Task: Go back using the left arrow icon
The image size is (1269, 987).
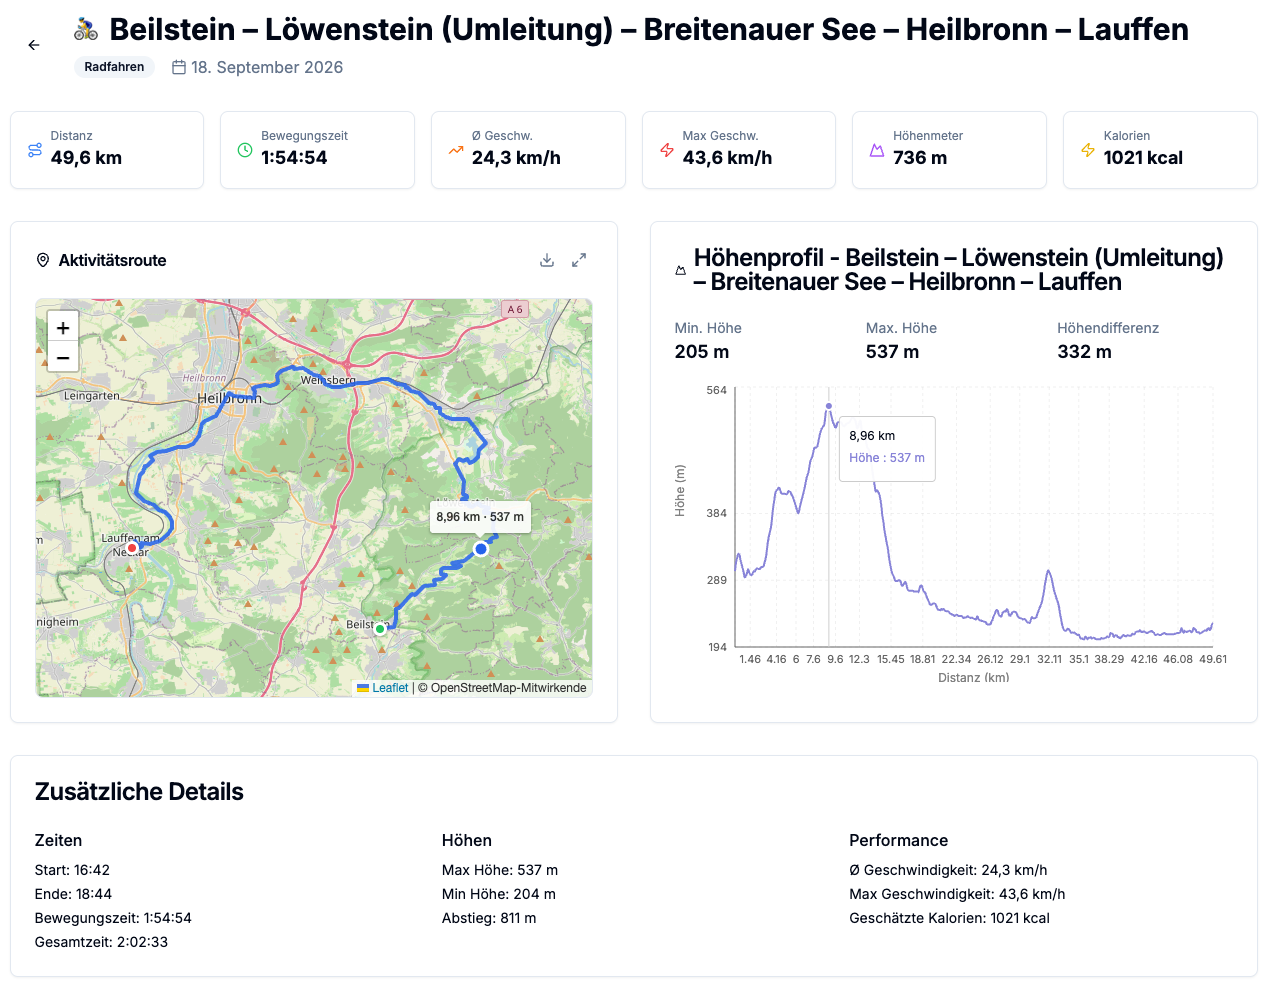Action: [x=34, y=45]
